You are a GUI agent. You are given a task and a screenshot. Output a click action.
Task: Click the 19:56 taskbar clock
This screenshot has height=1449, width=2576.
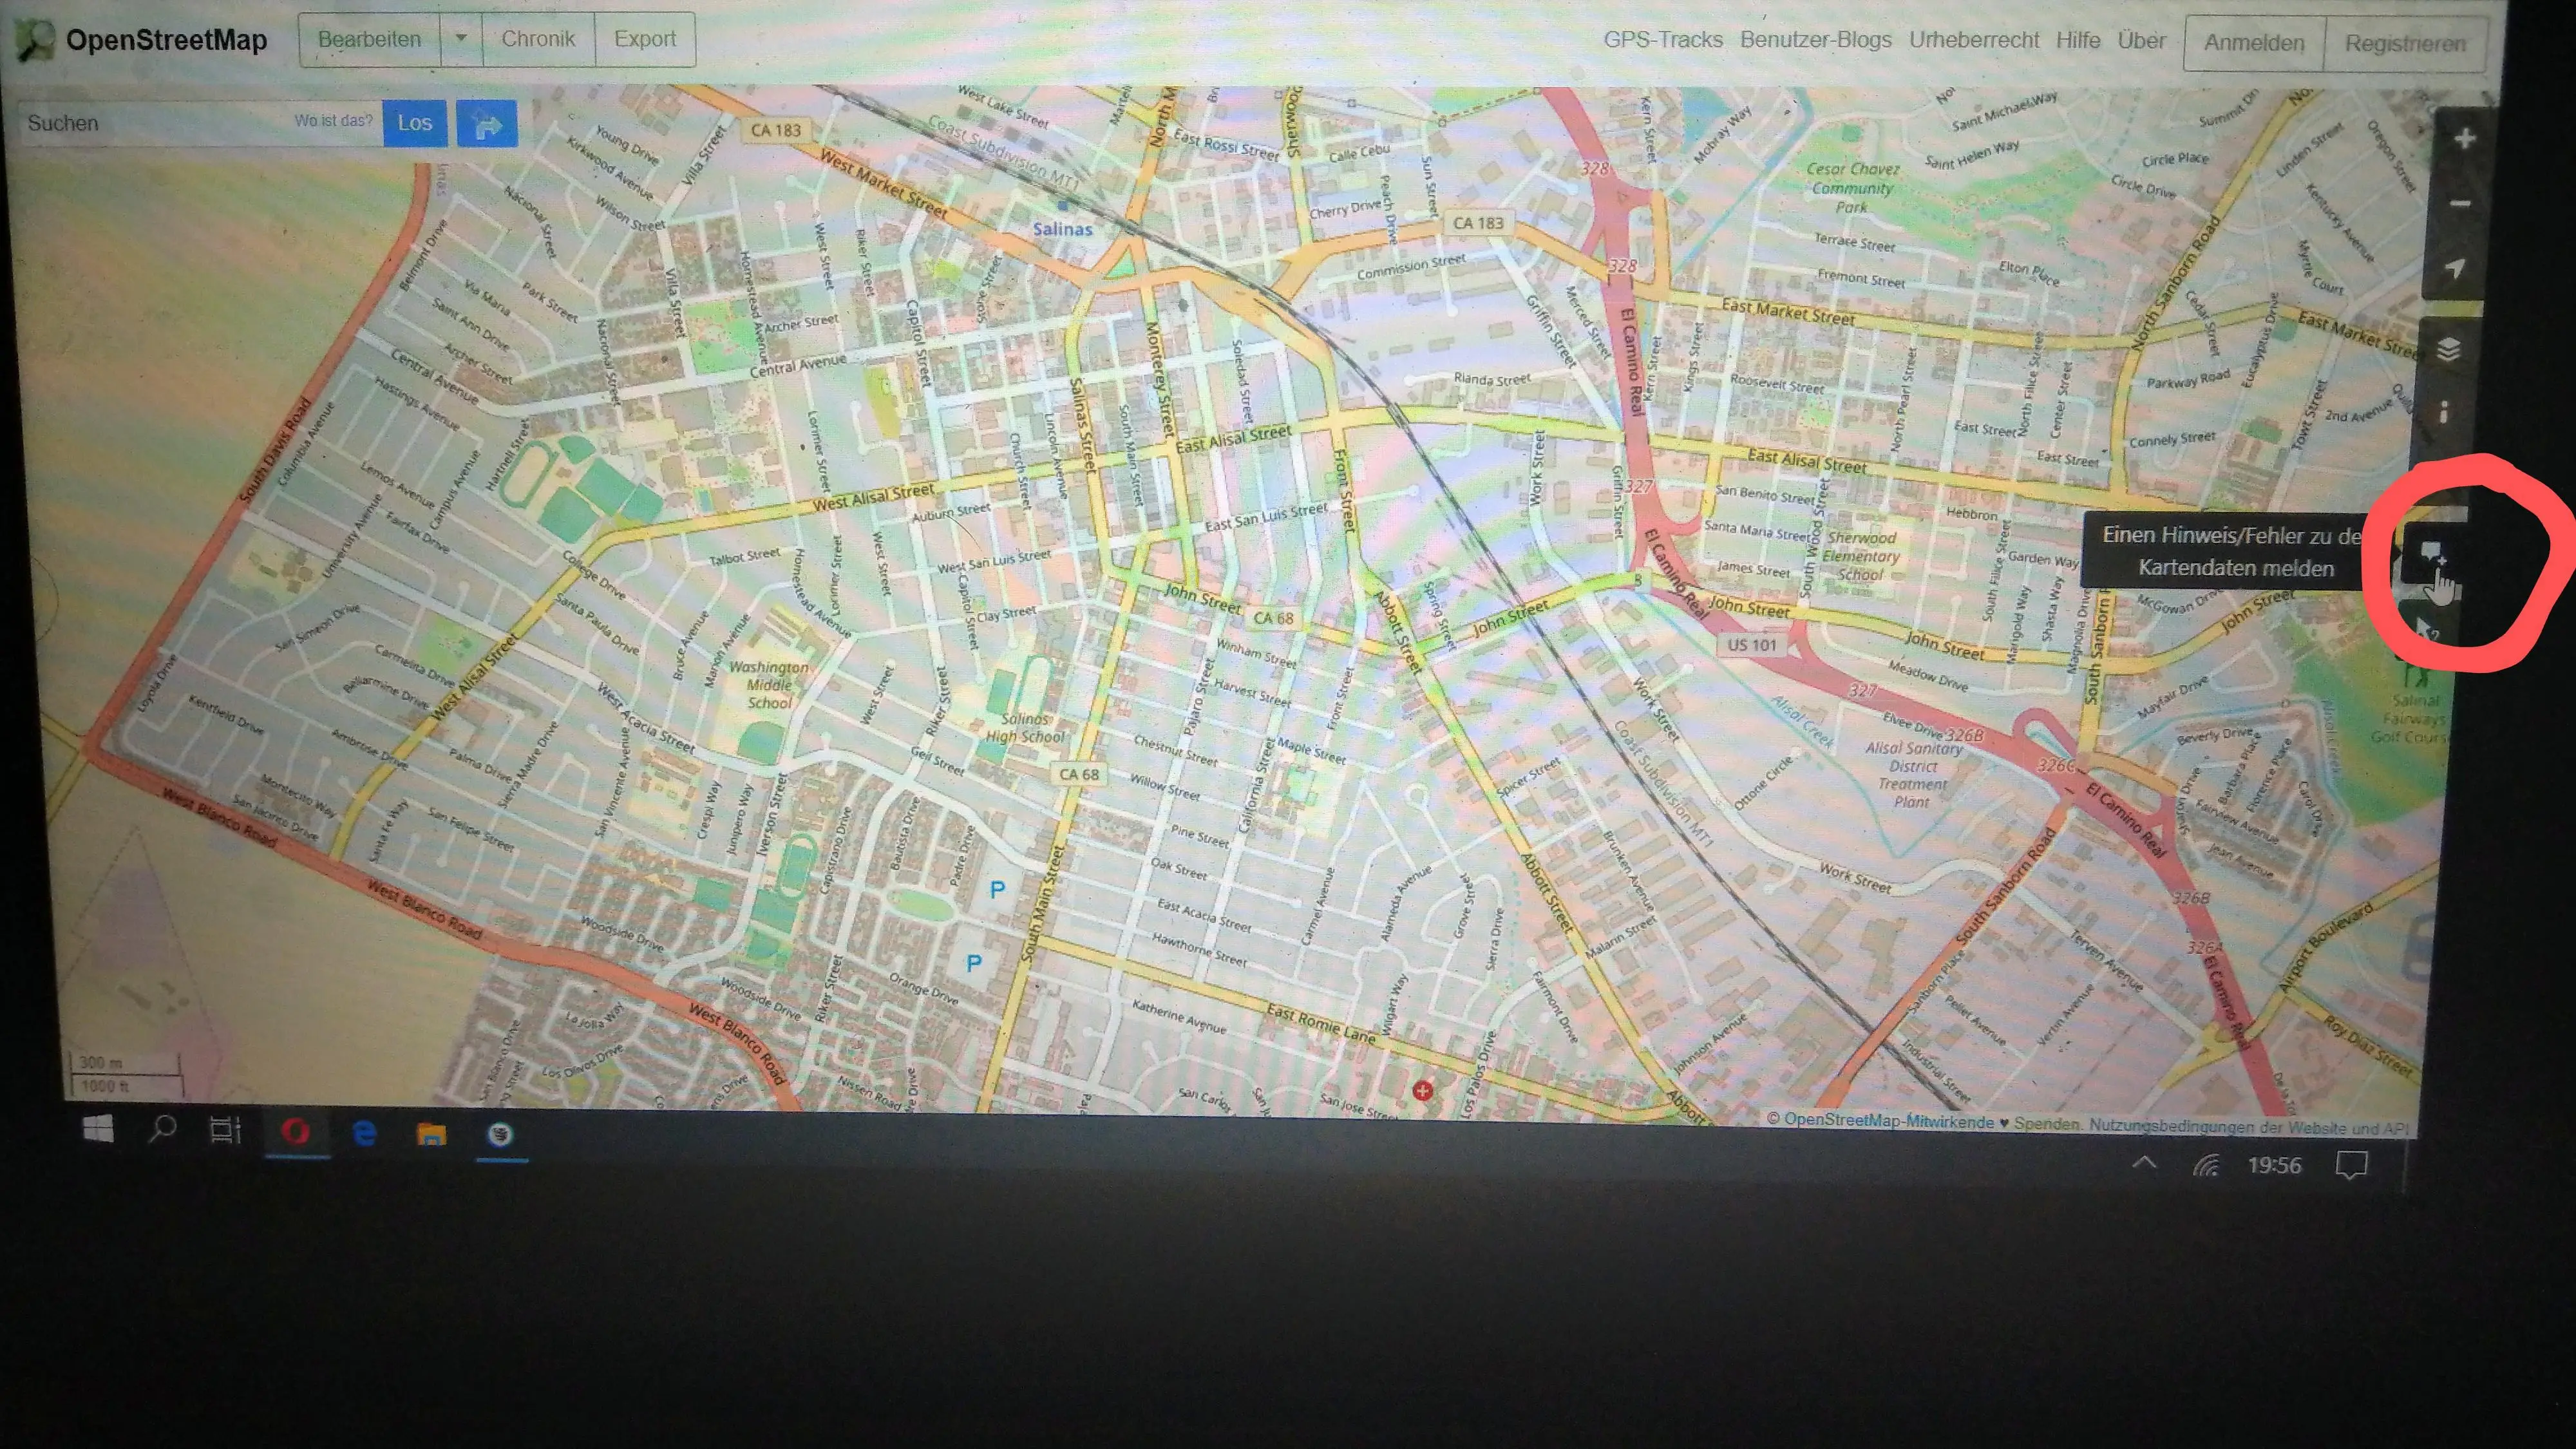(2274, 1166)
